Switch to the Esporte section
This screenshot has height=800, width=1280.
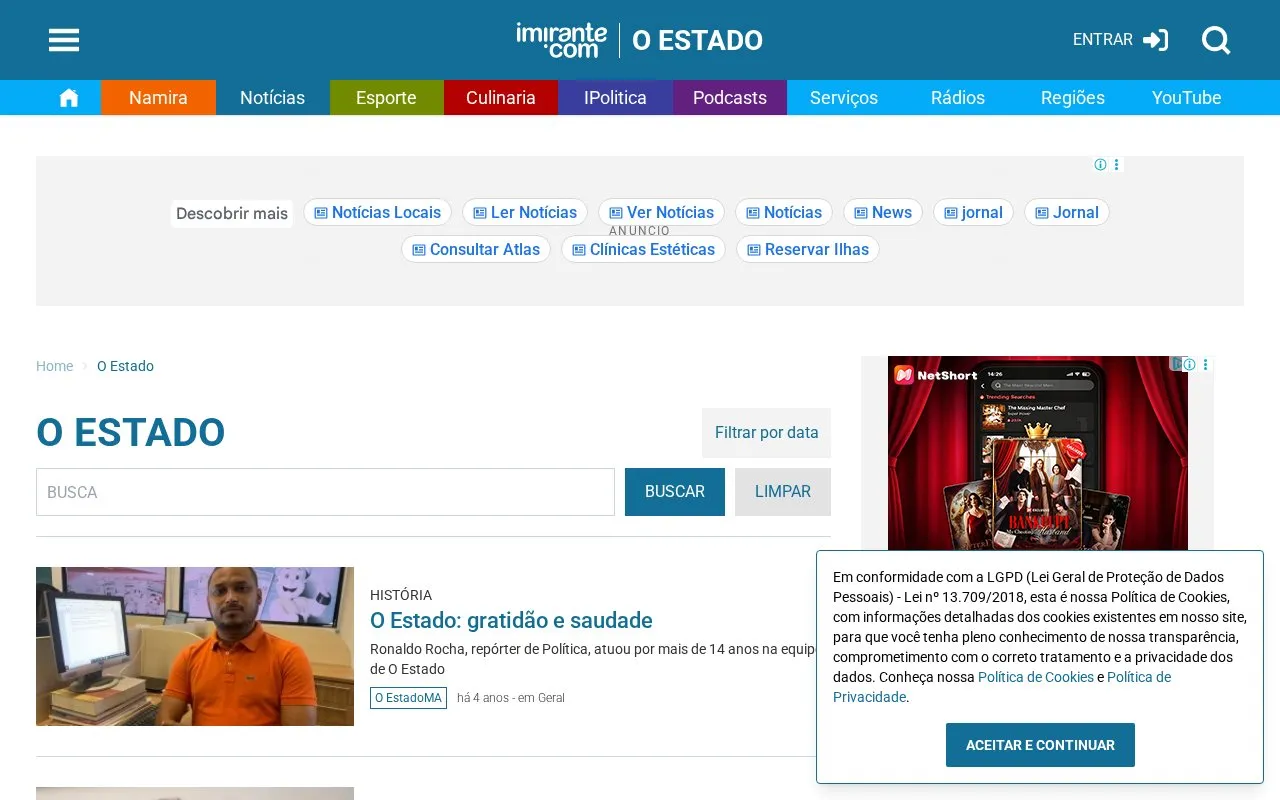point(386,98)
